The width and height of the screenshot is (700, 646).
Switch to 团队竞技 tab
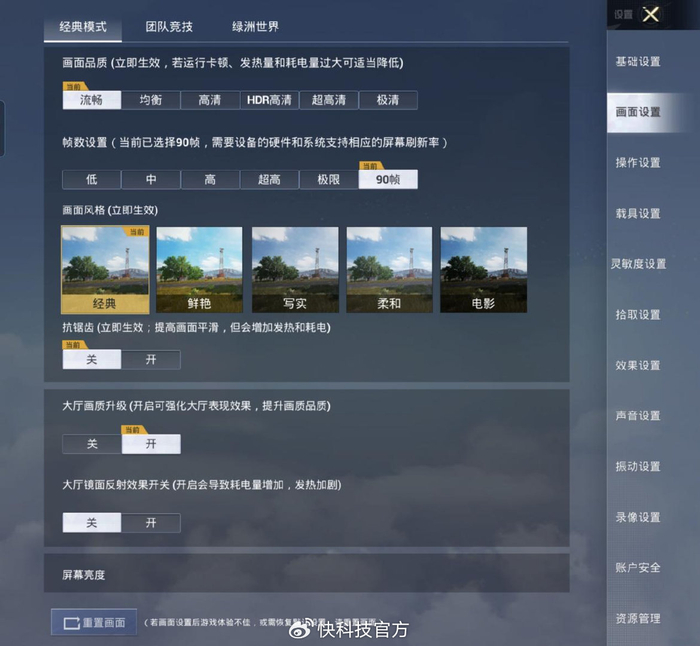tap(169, 27)
